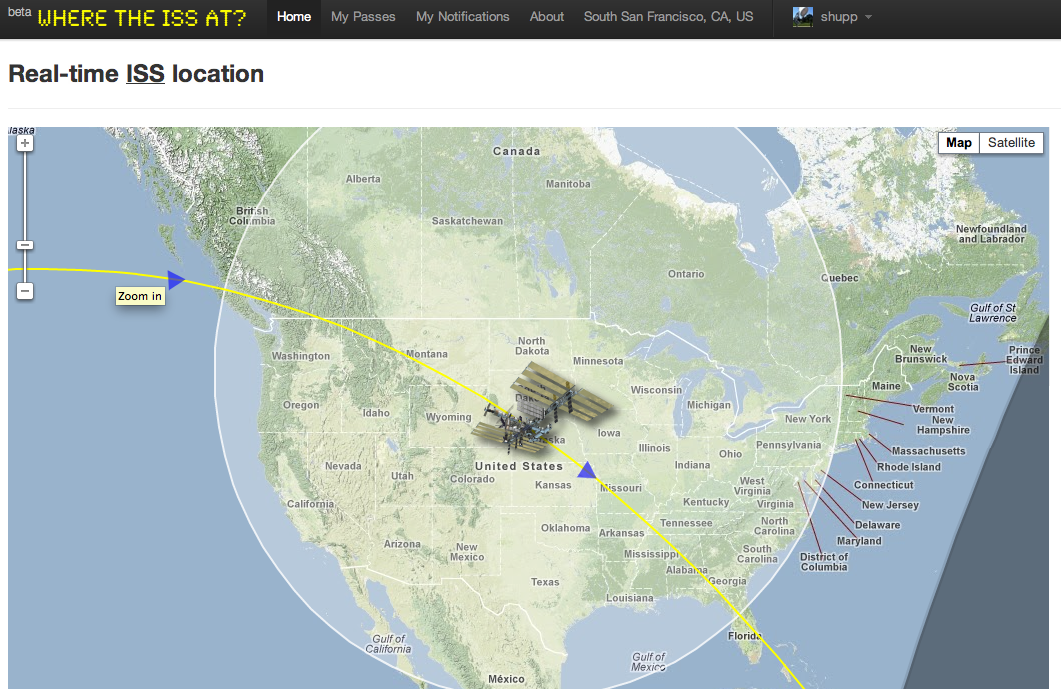1061x689 pixels.
Task: Click the New Jersey label
Action: 890,505
